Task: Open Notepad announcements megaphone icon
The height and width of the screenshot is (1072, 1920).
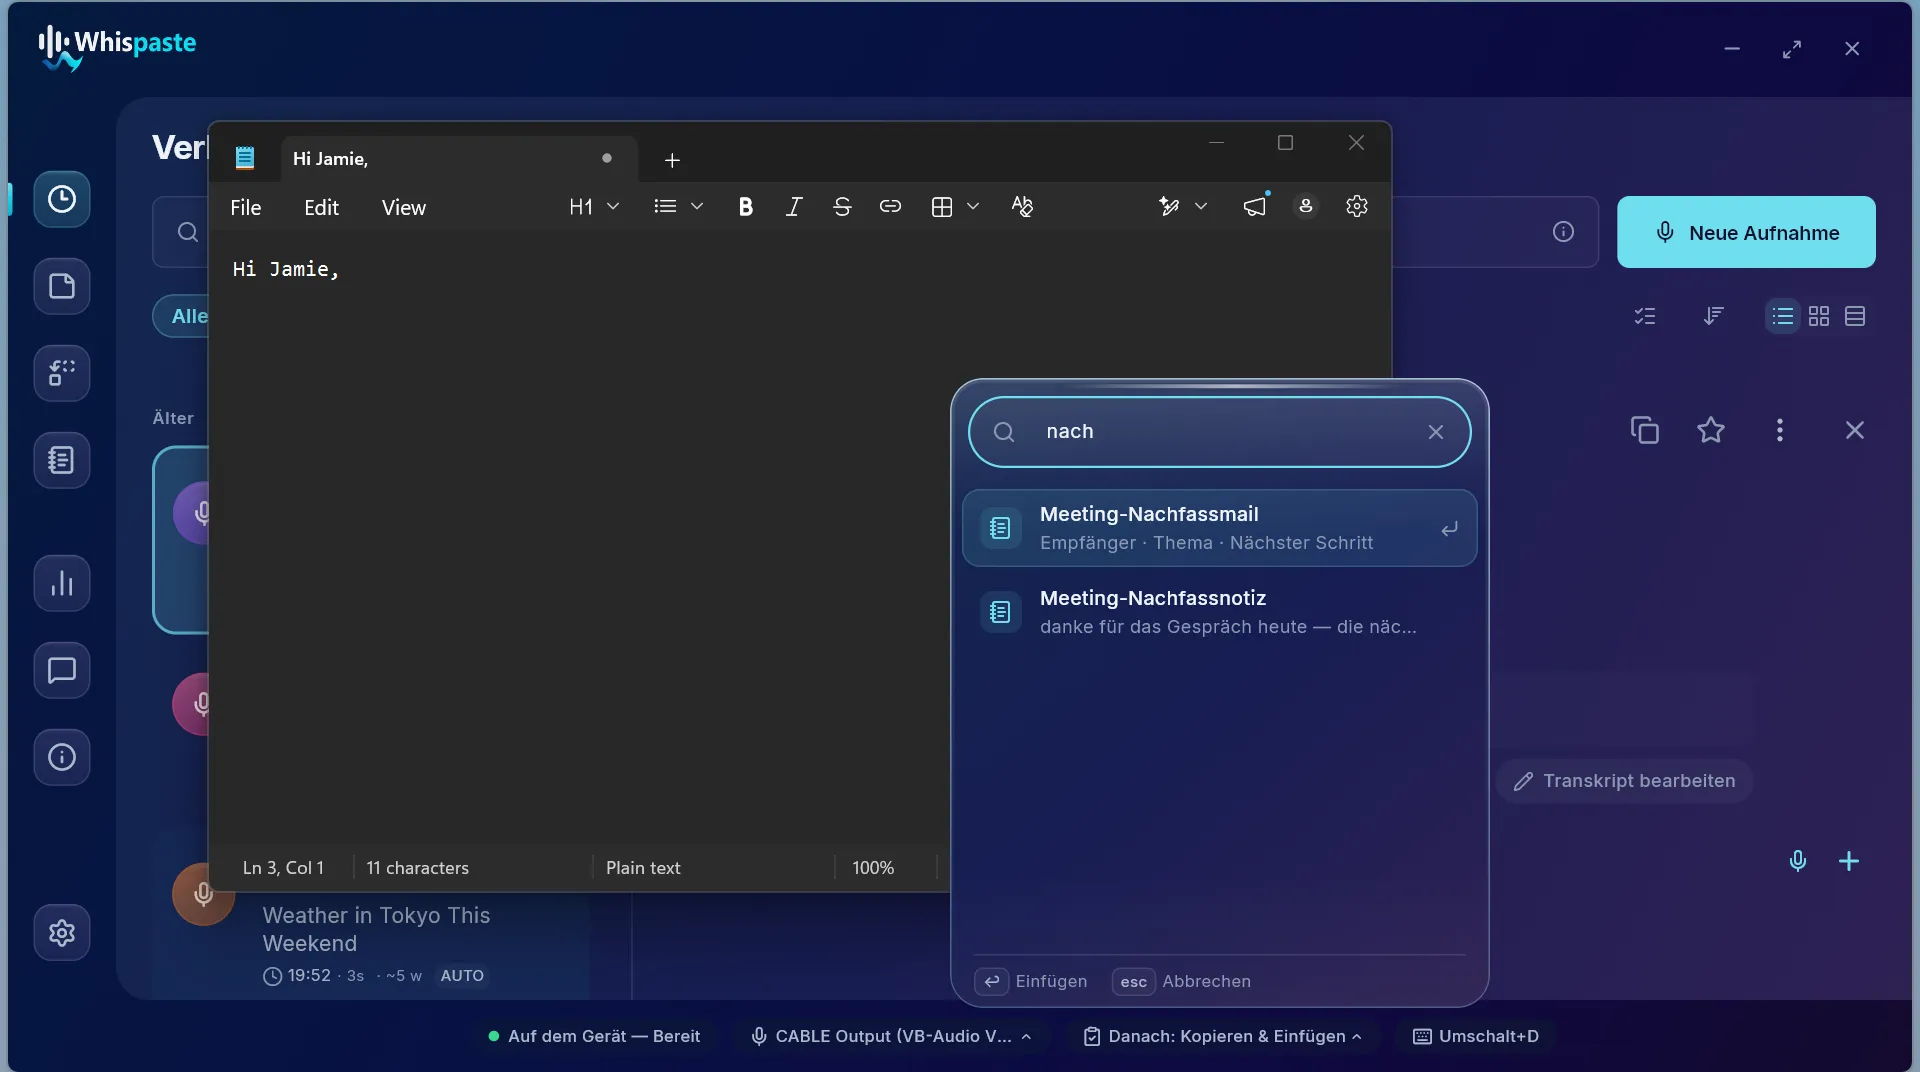Action: [1255, 207]
